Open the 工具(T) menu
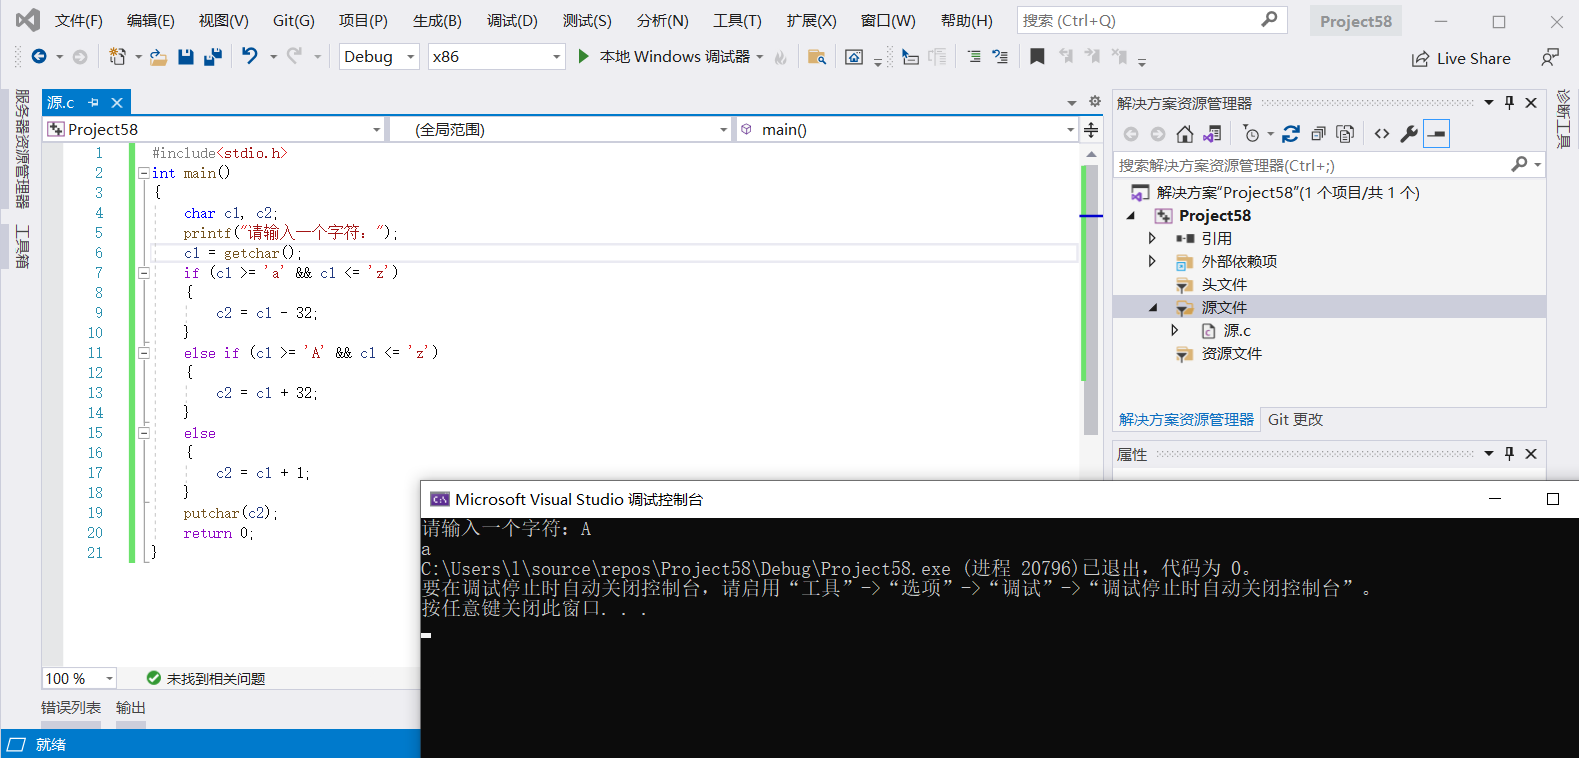Viewport: 1579px width, 758px height. click(737, 20)
